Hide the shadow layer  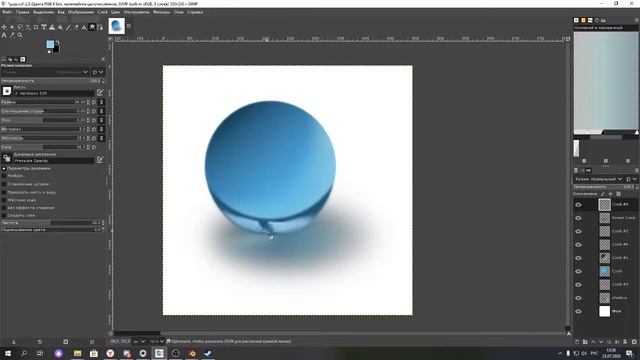click(578, 298)
